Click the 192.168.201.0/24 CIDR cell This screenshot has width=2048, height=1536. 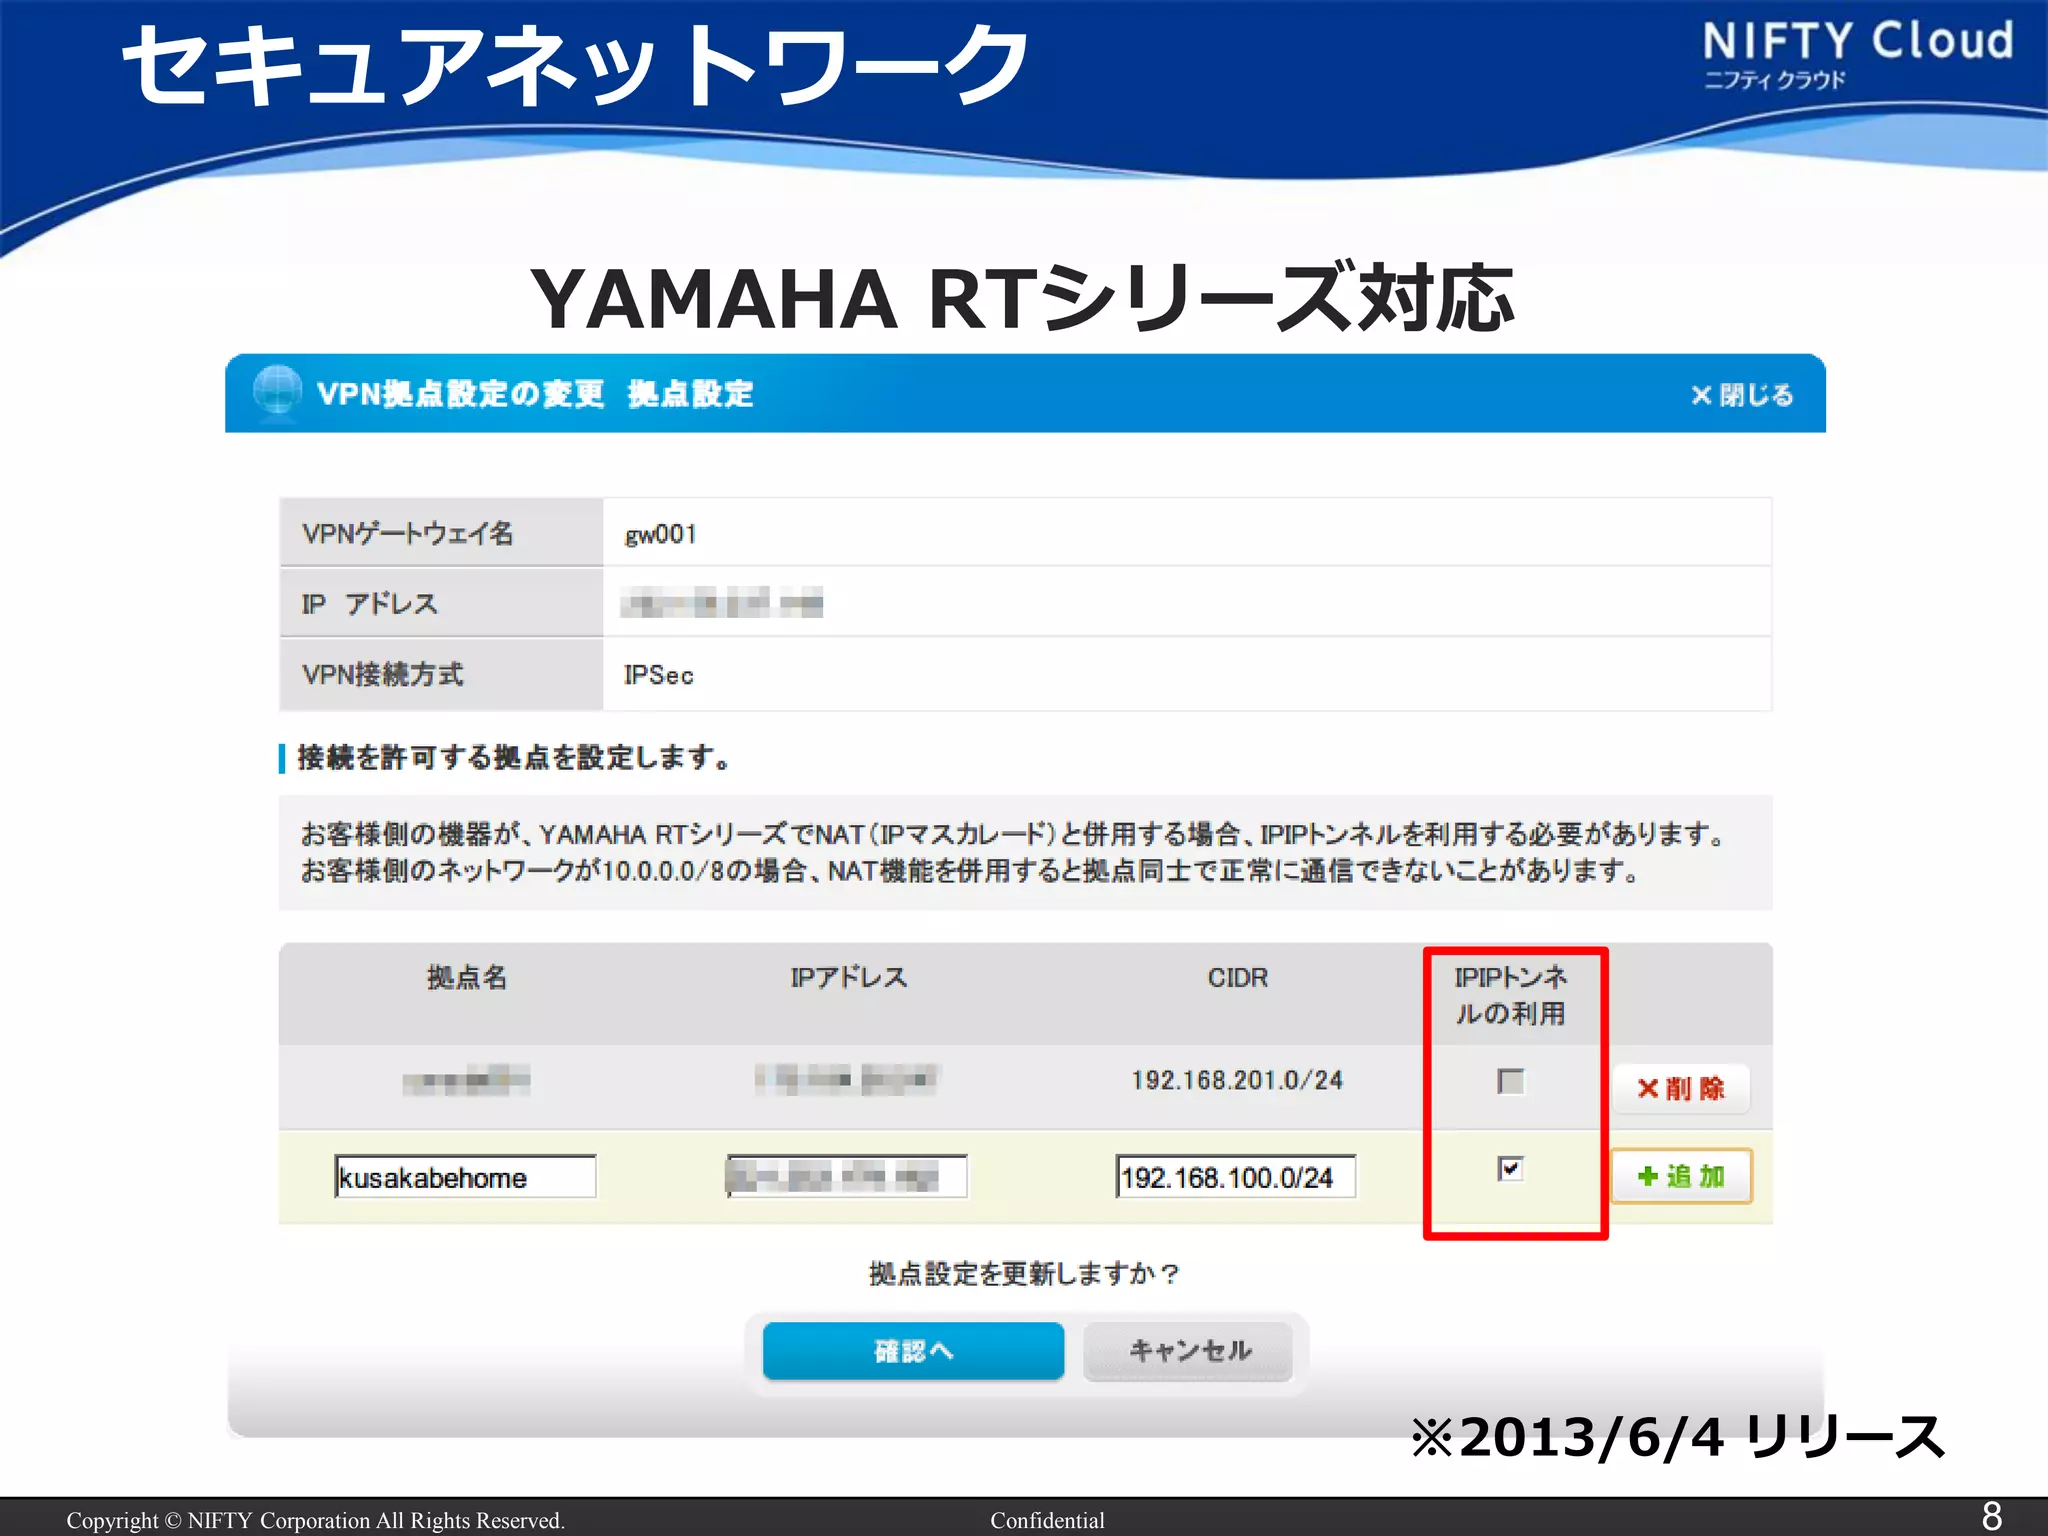[x=1237, y=1080]
